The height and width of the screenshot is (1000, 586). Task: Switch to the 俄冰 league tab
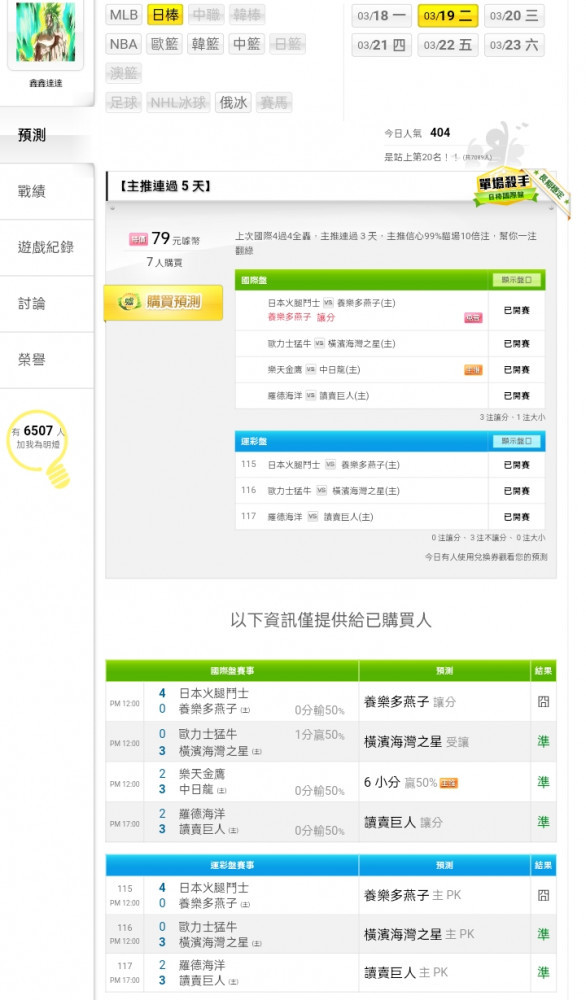click(233, 103)
